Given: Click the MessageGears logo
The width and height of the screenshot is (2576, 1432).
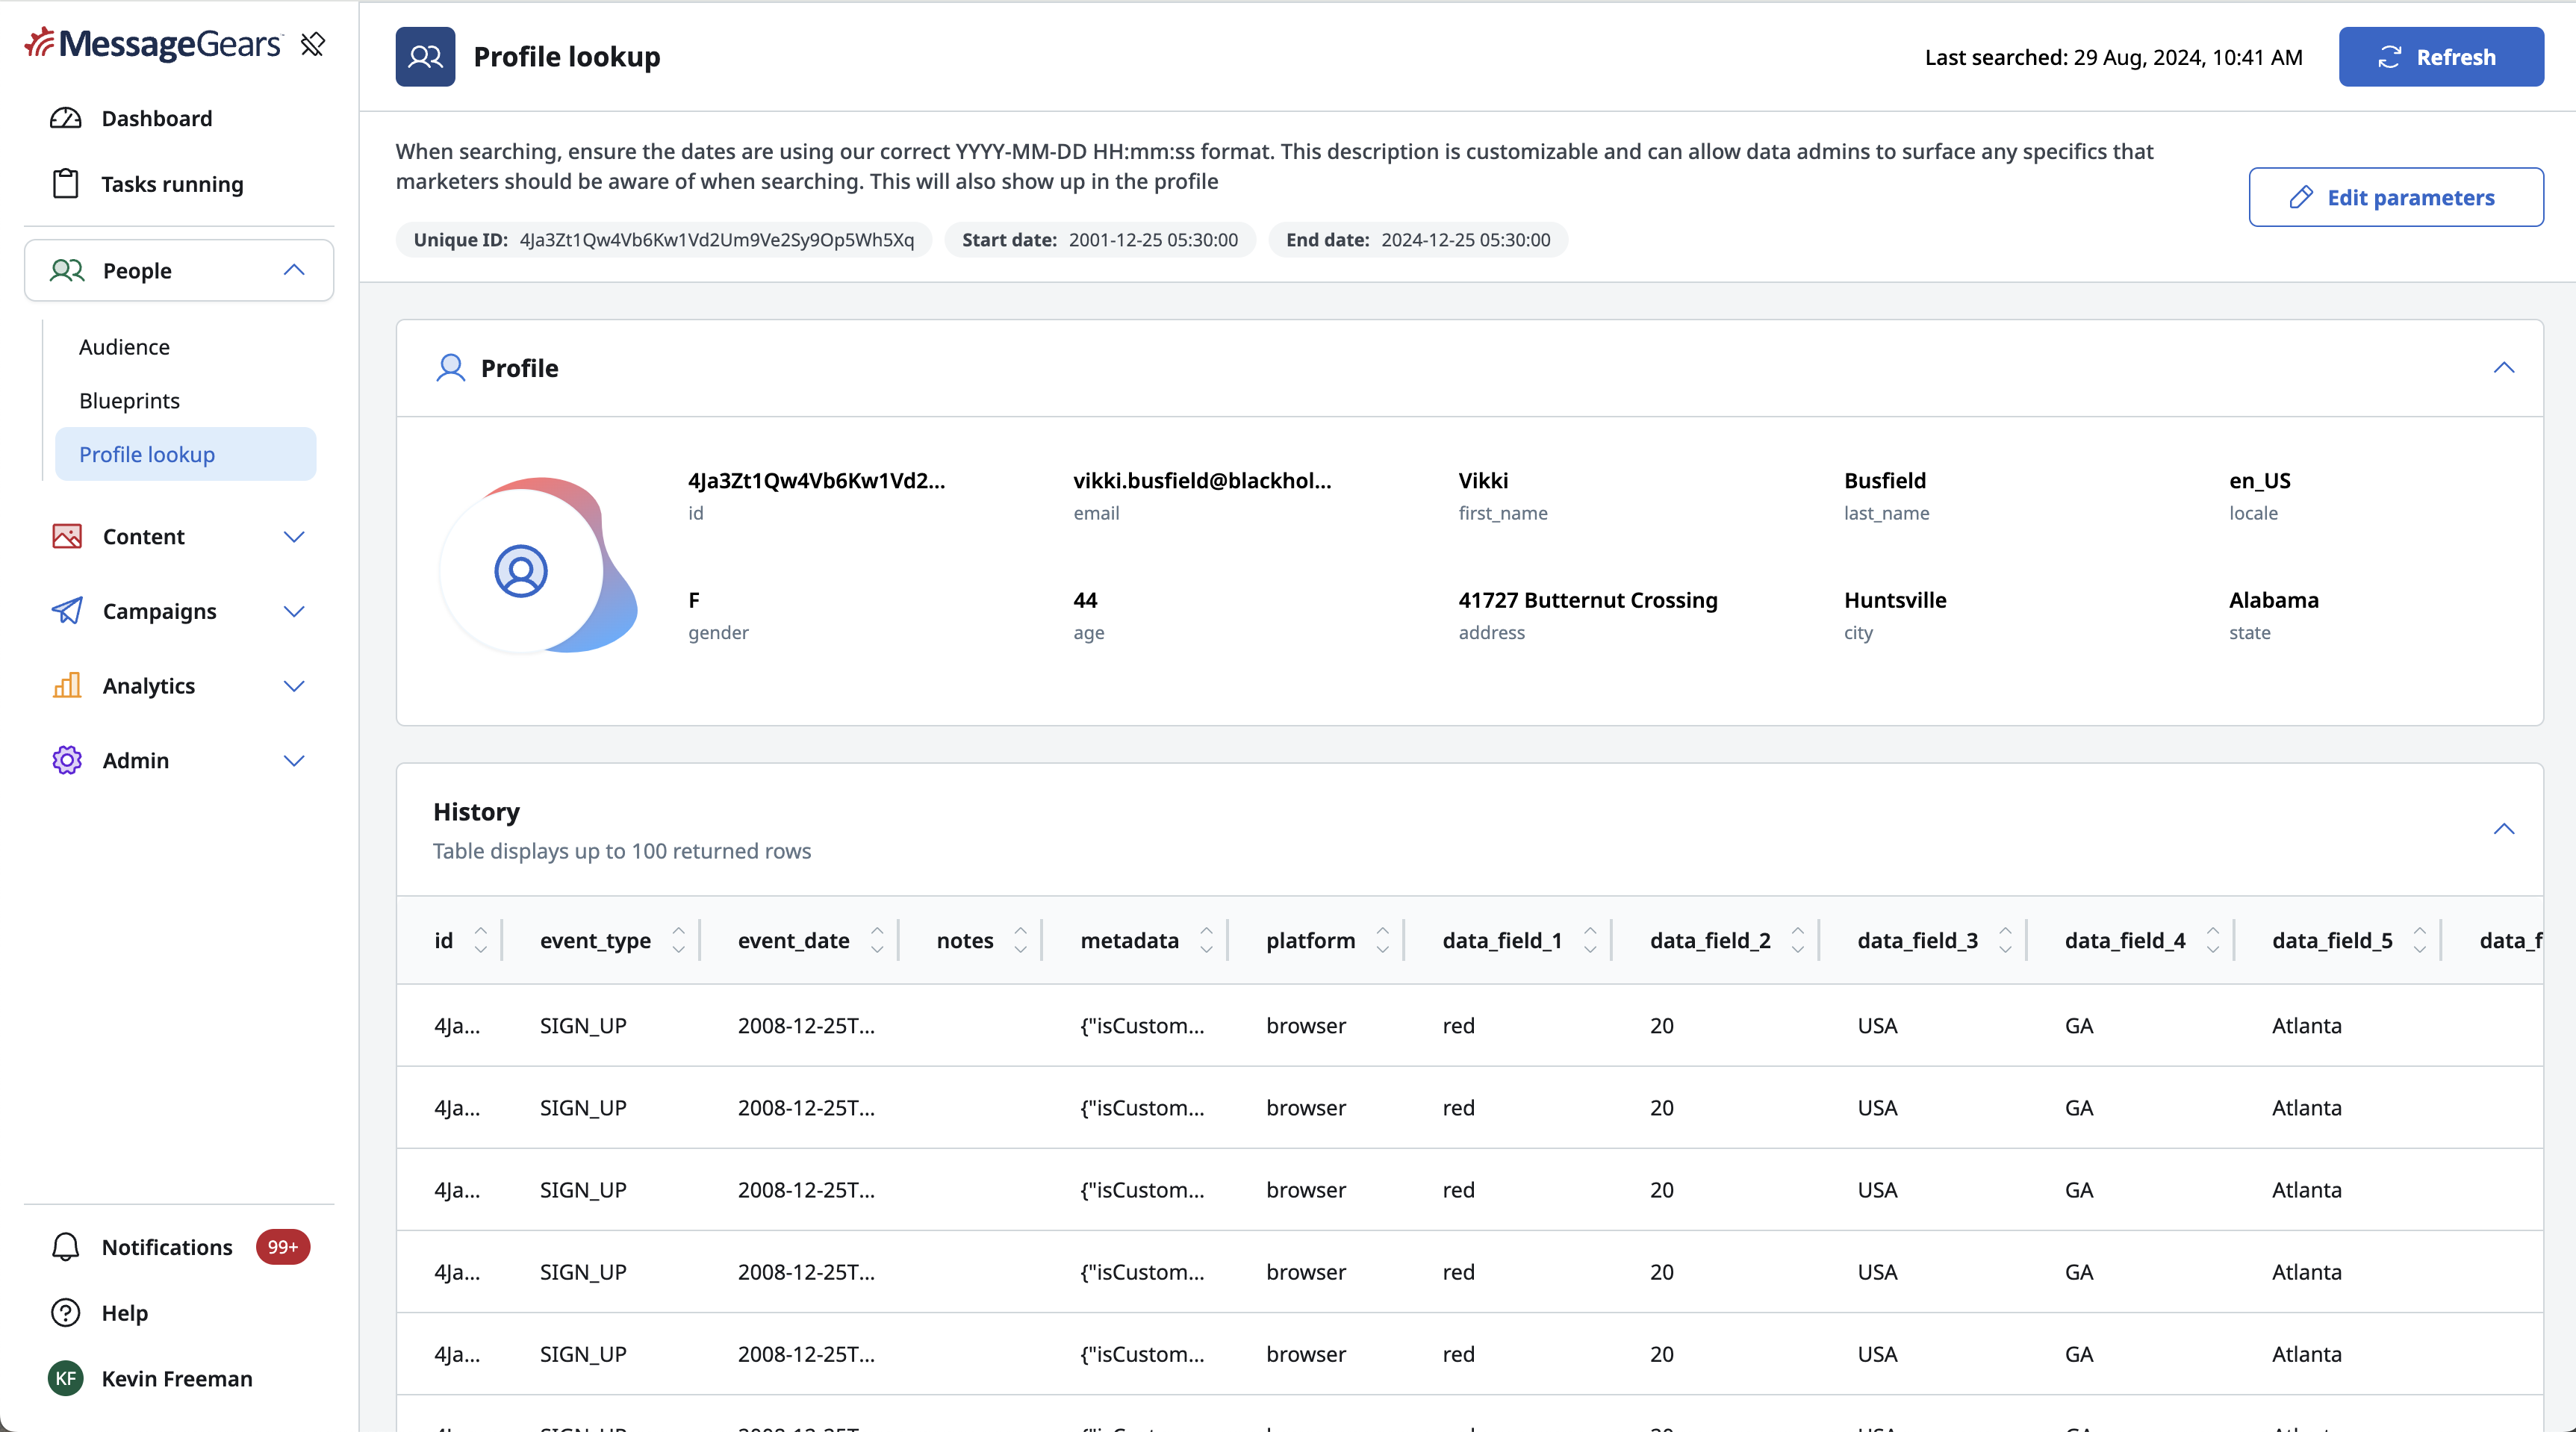Looking at the screenshot, I should click(x=153, y=43).
